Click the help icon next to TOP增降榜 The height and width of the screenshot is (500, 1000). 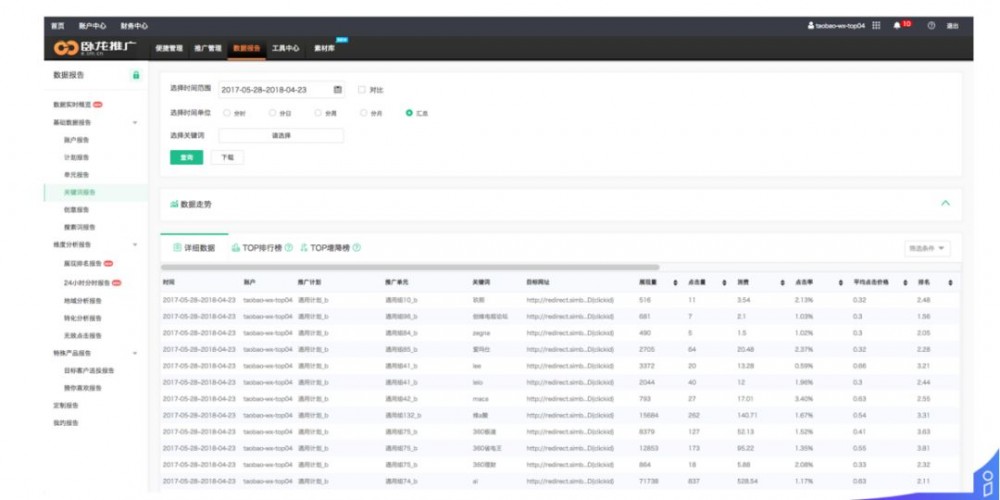tap(357, 248)
